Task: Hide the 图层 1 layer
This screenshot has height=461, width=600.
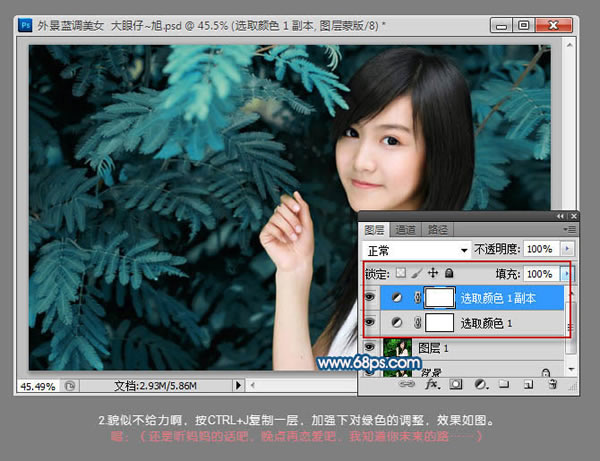Action: point(371,349)
